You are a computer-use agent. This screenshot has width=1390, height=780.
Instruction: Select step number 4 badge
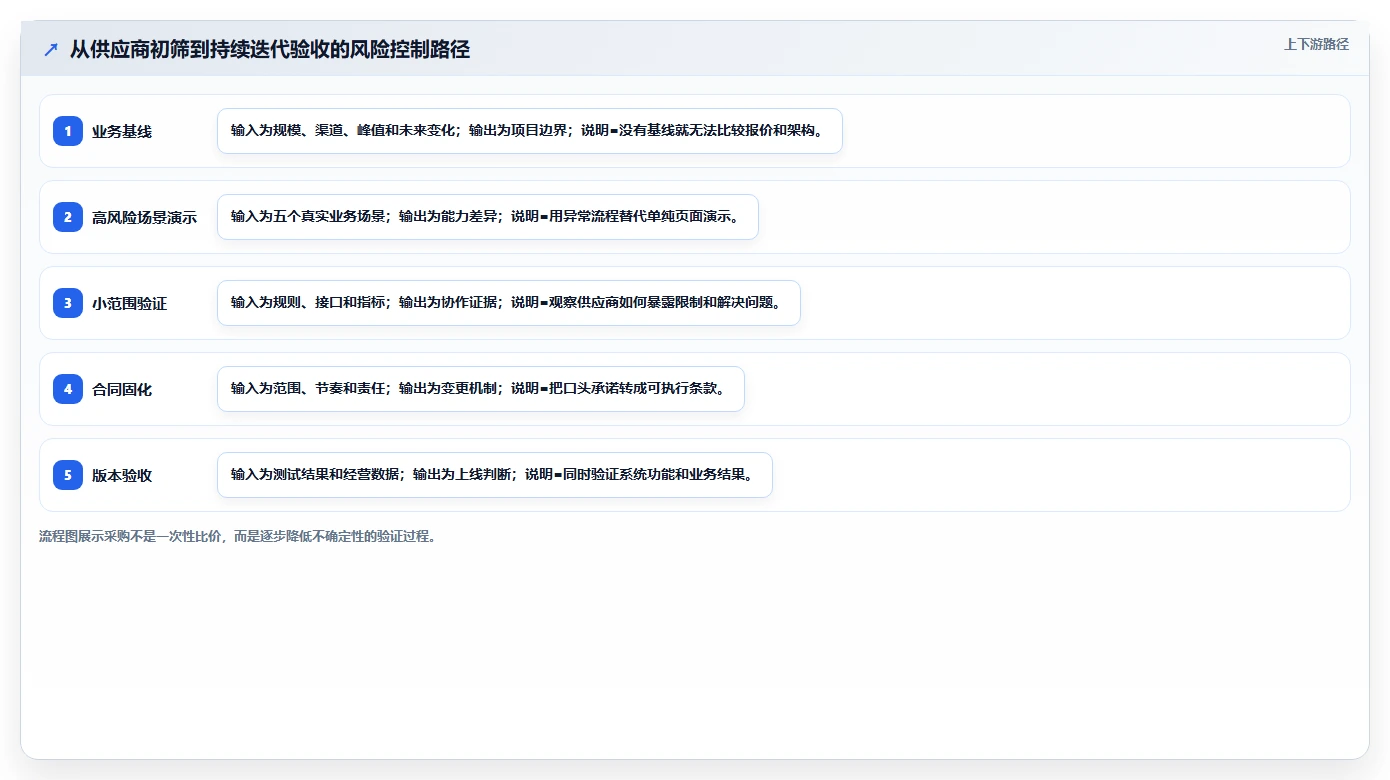68,389
